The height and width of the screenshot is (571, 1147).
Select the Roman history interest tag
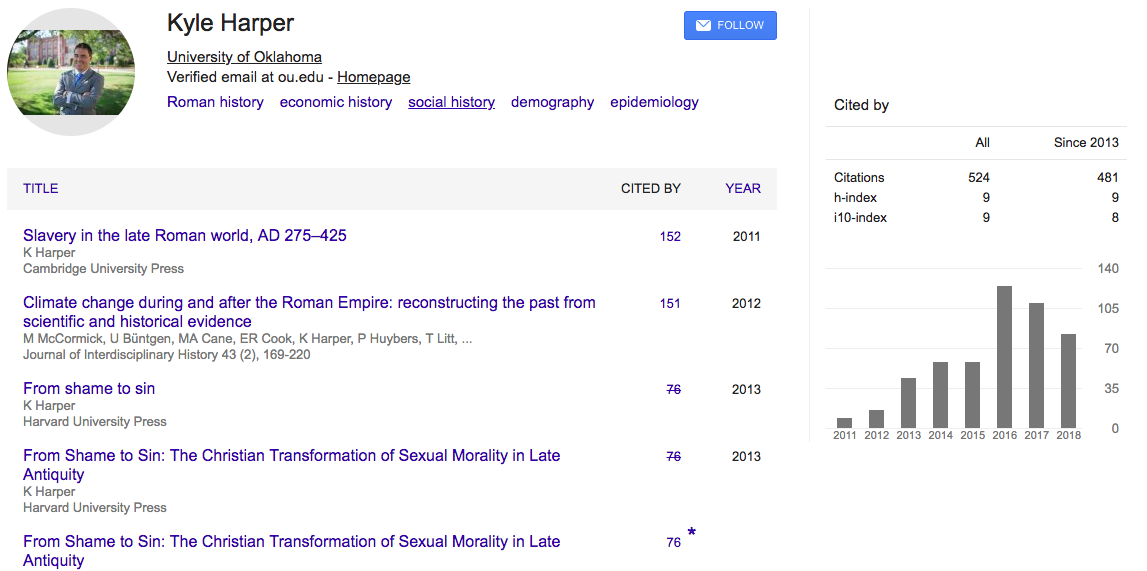tap(215, 102)
